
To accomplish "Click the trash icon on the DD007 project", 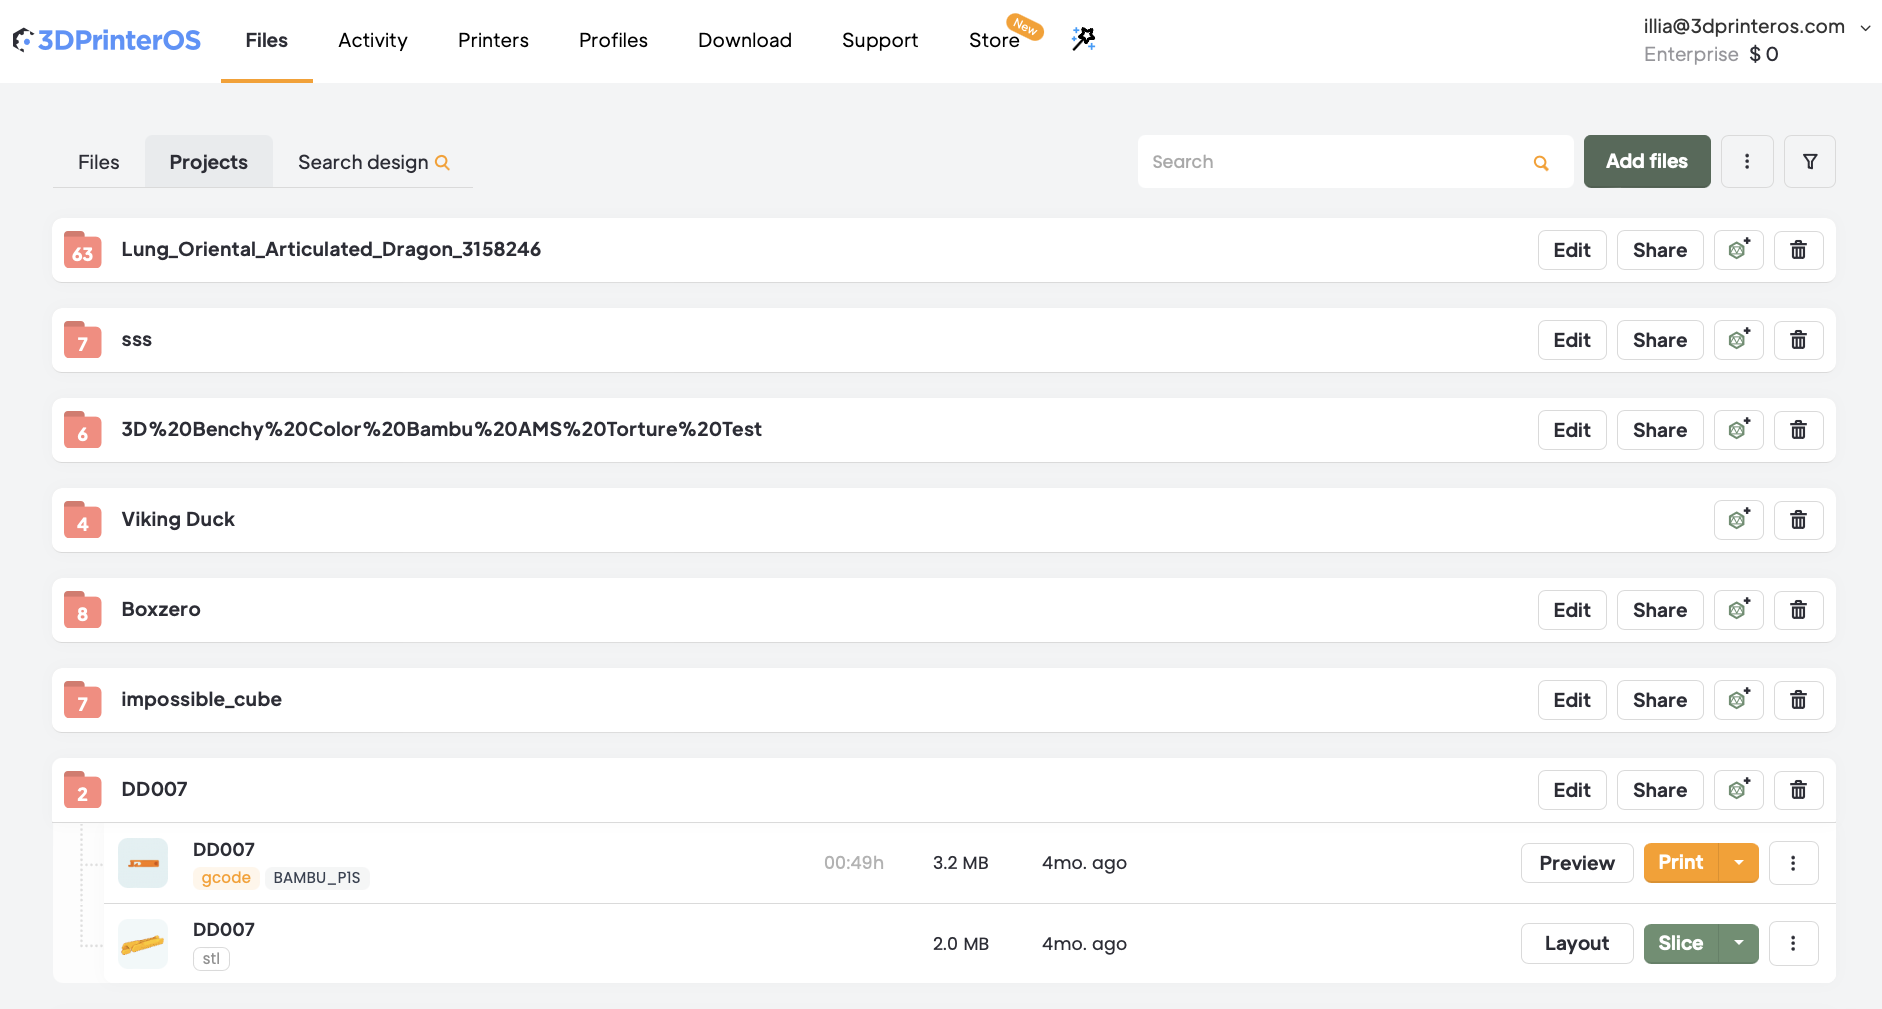I will 1798,789.
